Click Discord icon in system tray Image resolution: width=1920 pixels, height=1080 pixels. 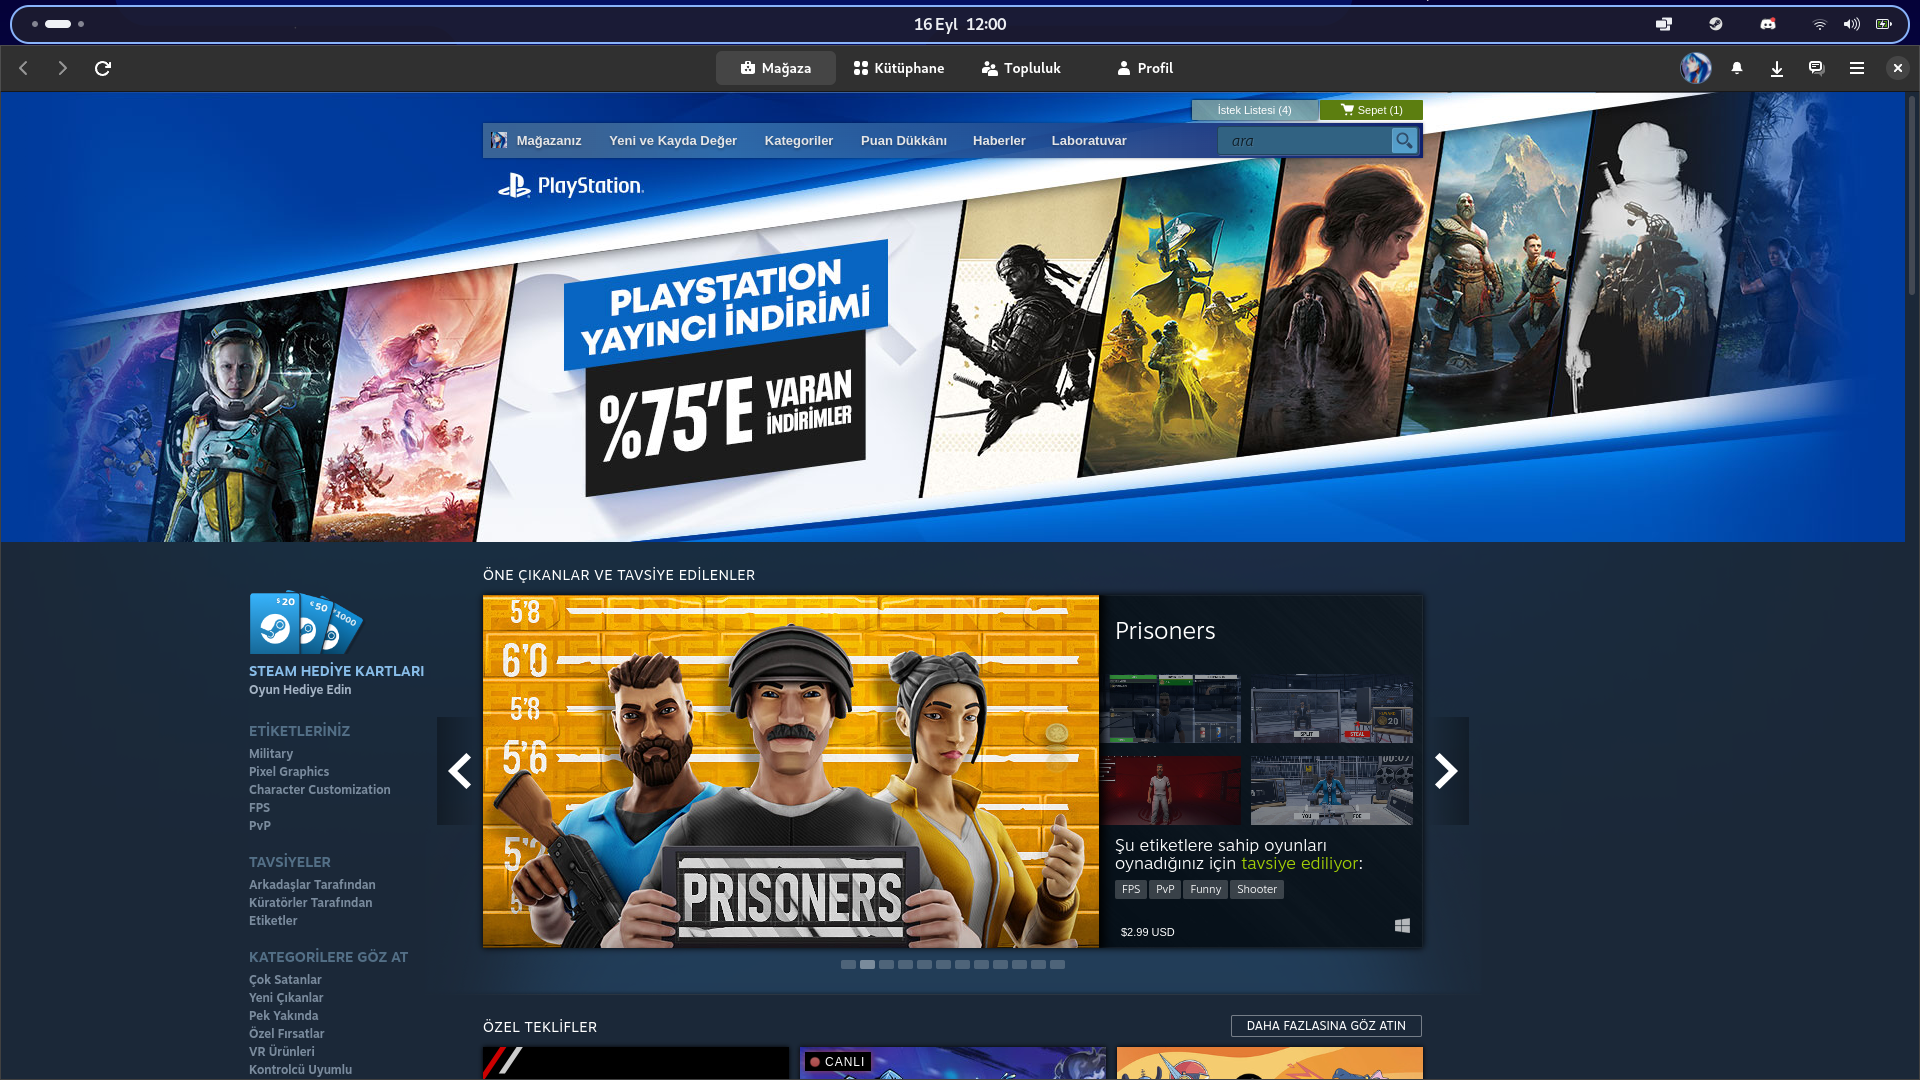(1768, 24)
